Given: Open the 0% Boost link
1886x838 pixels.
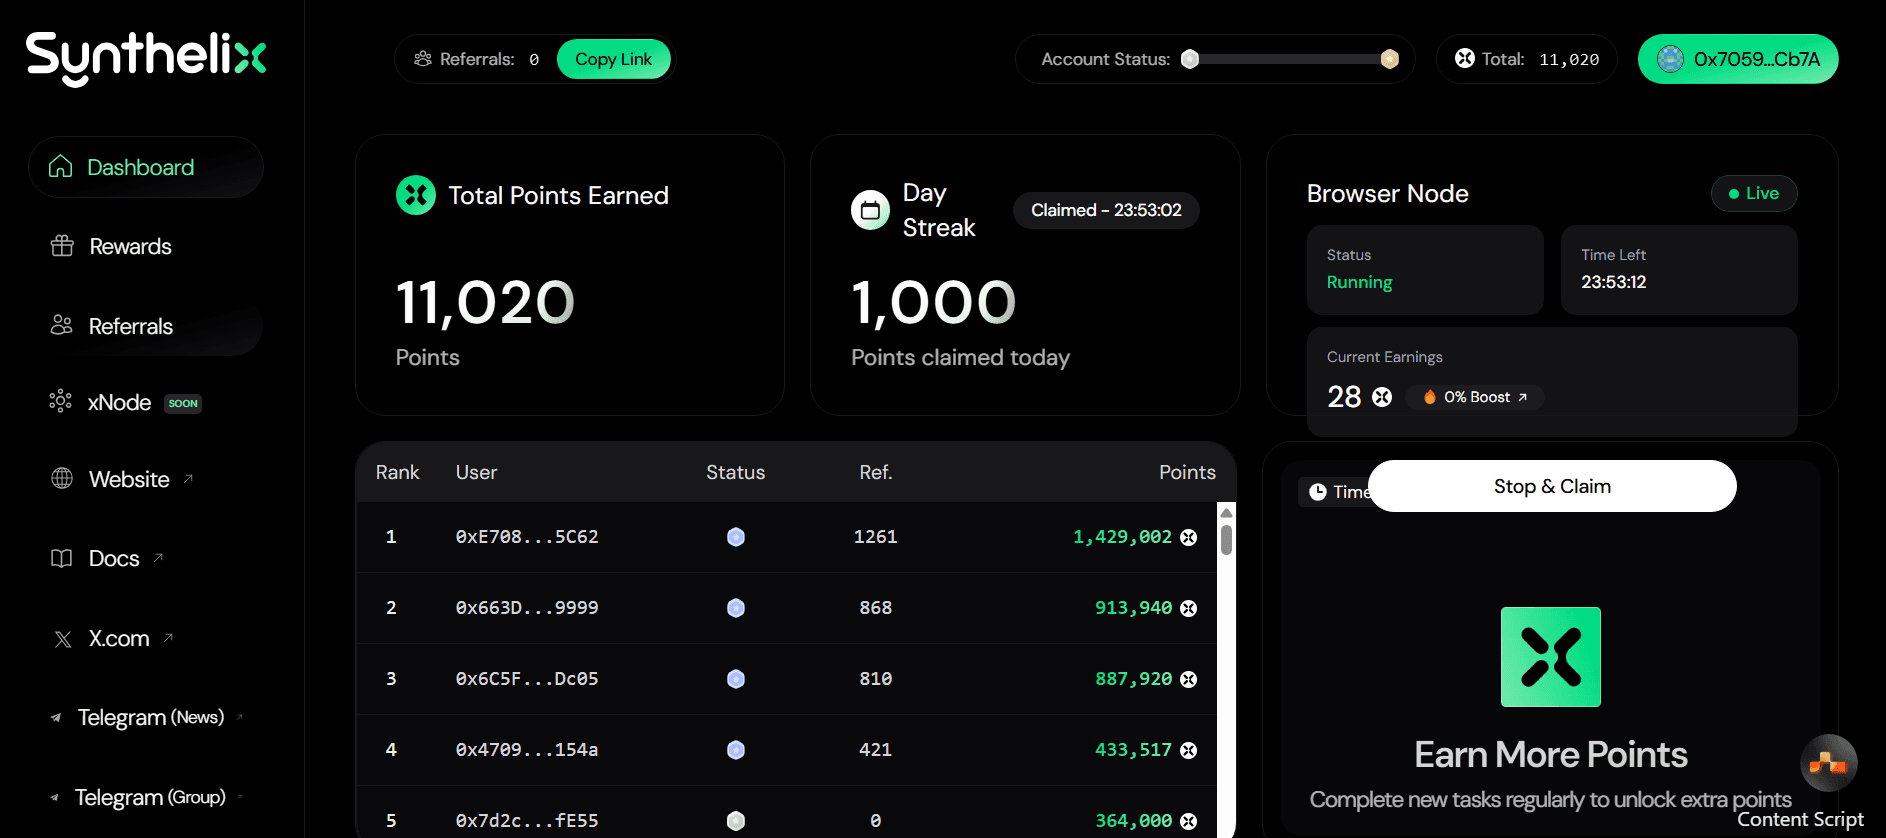Looking at the screenshot, I should click(x=1476, y=397).
